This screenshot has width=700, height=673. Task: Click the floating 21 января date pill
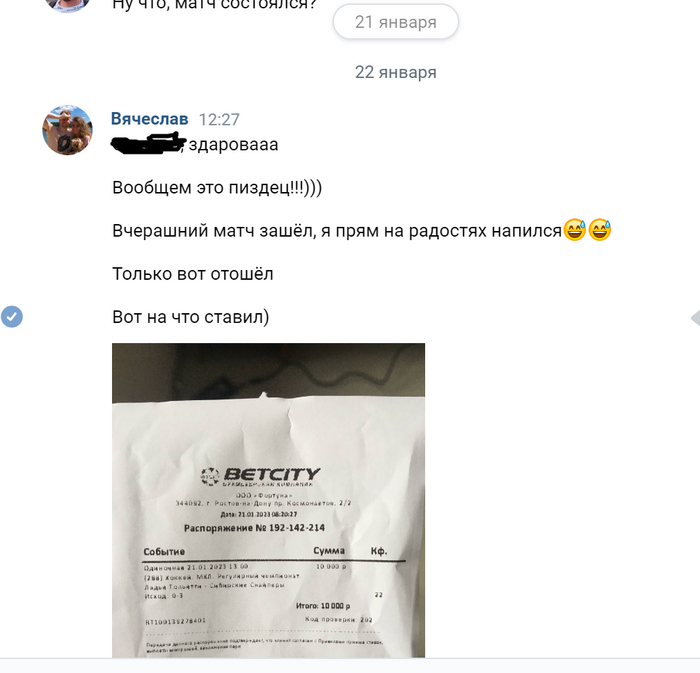click(x=396, y=22)
